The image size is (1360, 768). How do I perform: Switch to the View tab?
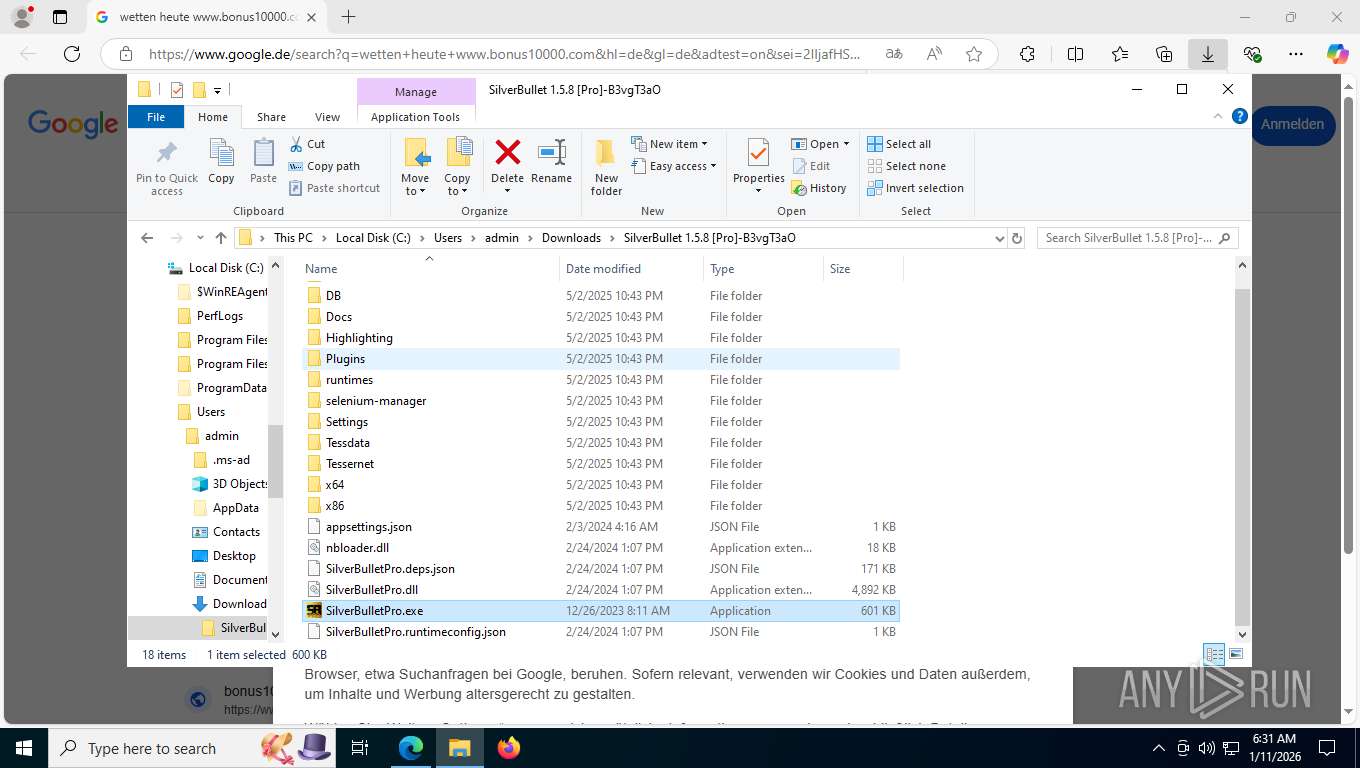(x=328, y=117)
